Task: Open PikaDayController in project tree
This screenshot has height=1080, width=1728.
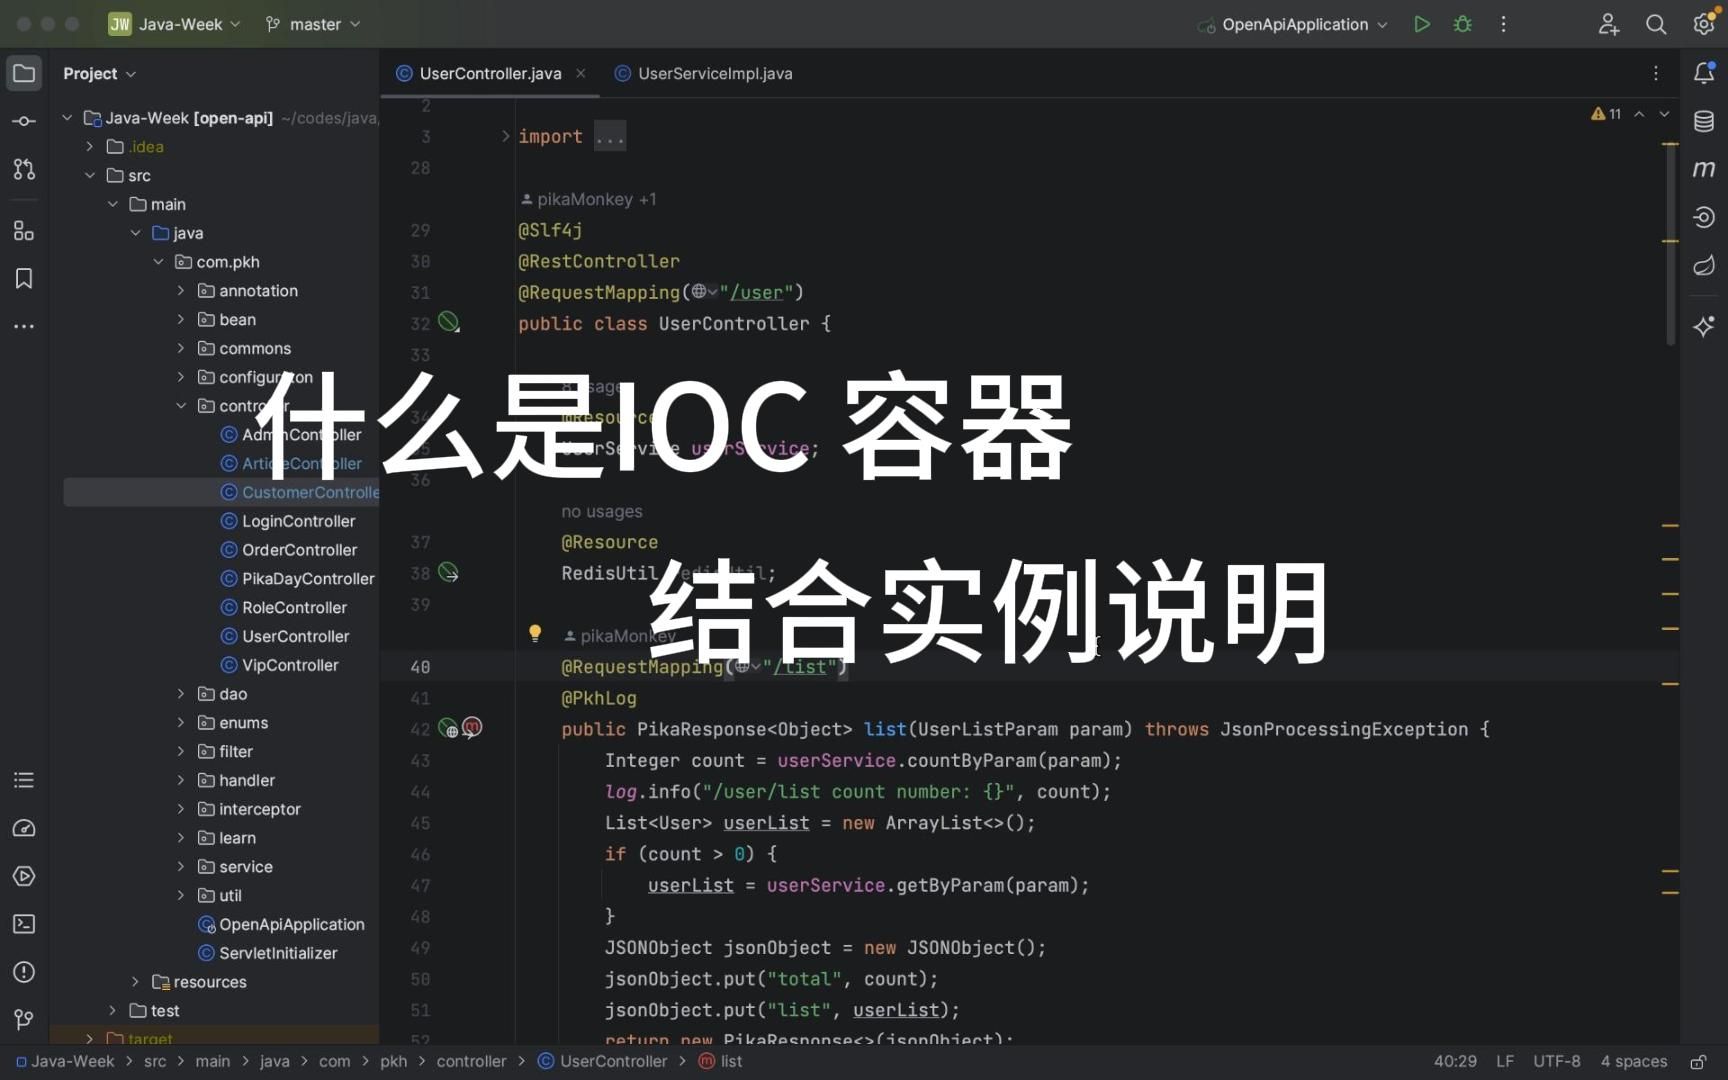Action: click(297, 579)
